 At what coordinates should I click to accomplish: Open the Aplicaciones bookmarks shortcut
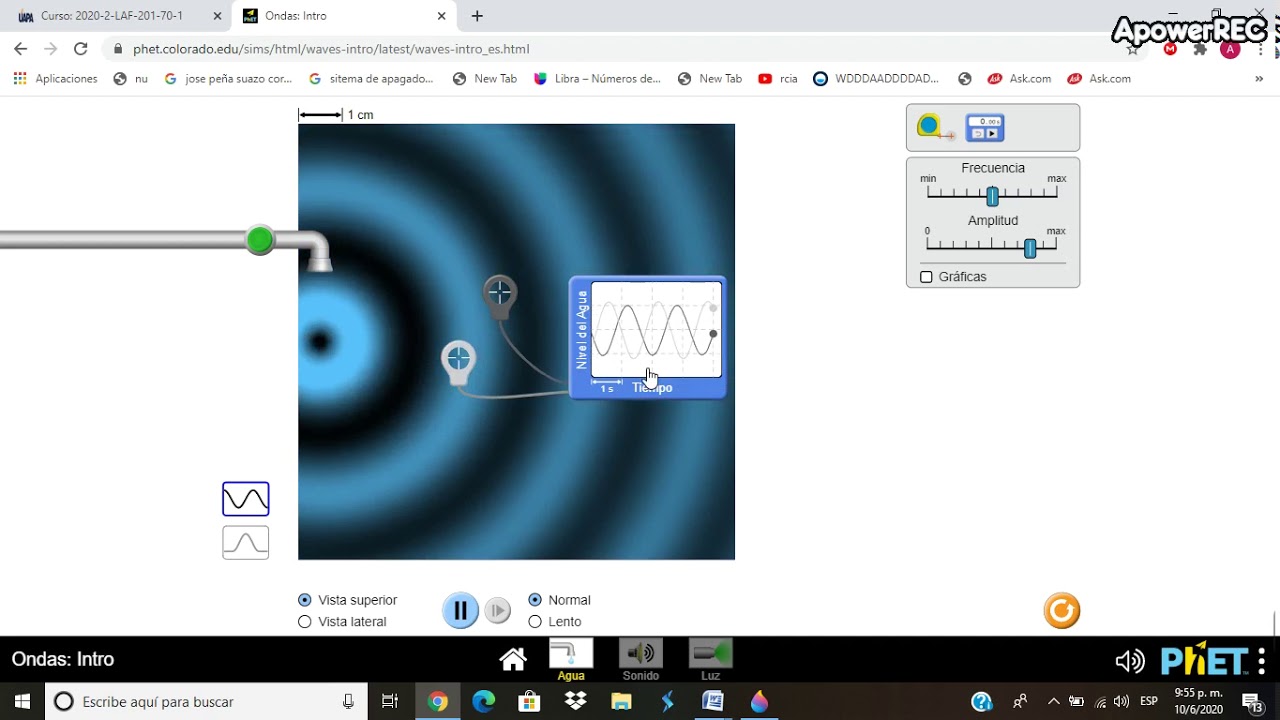(56, 79)
